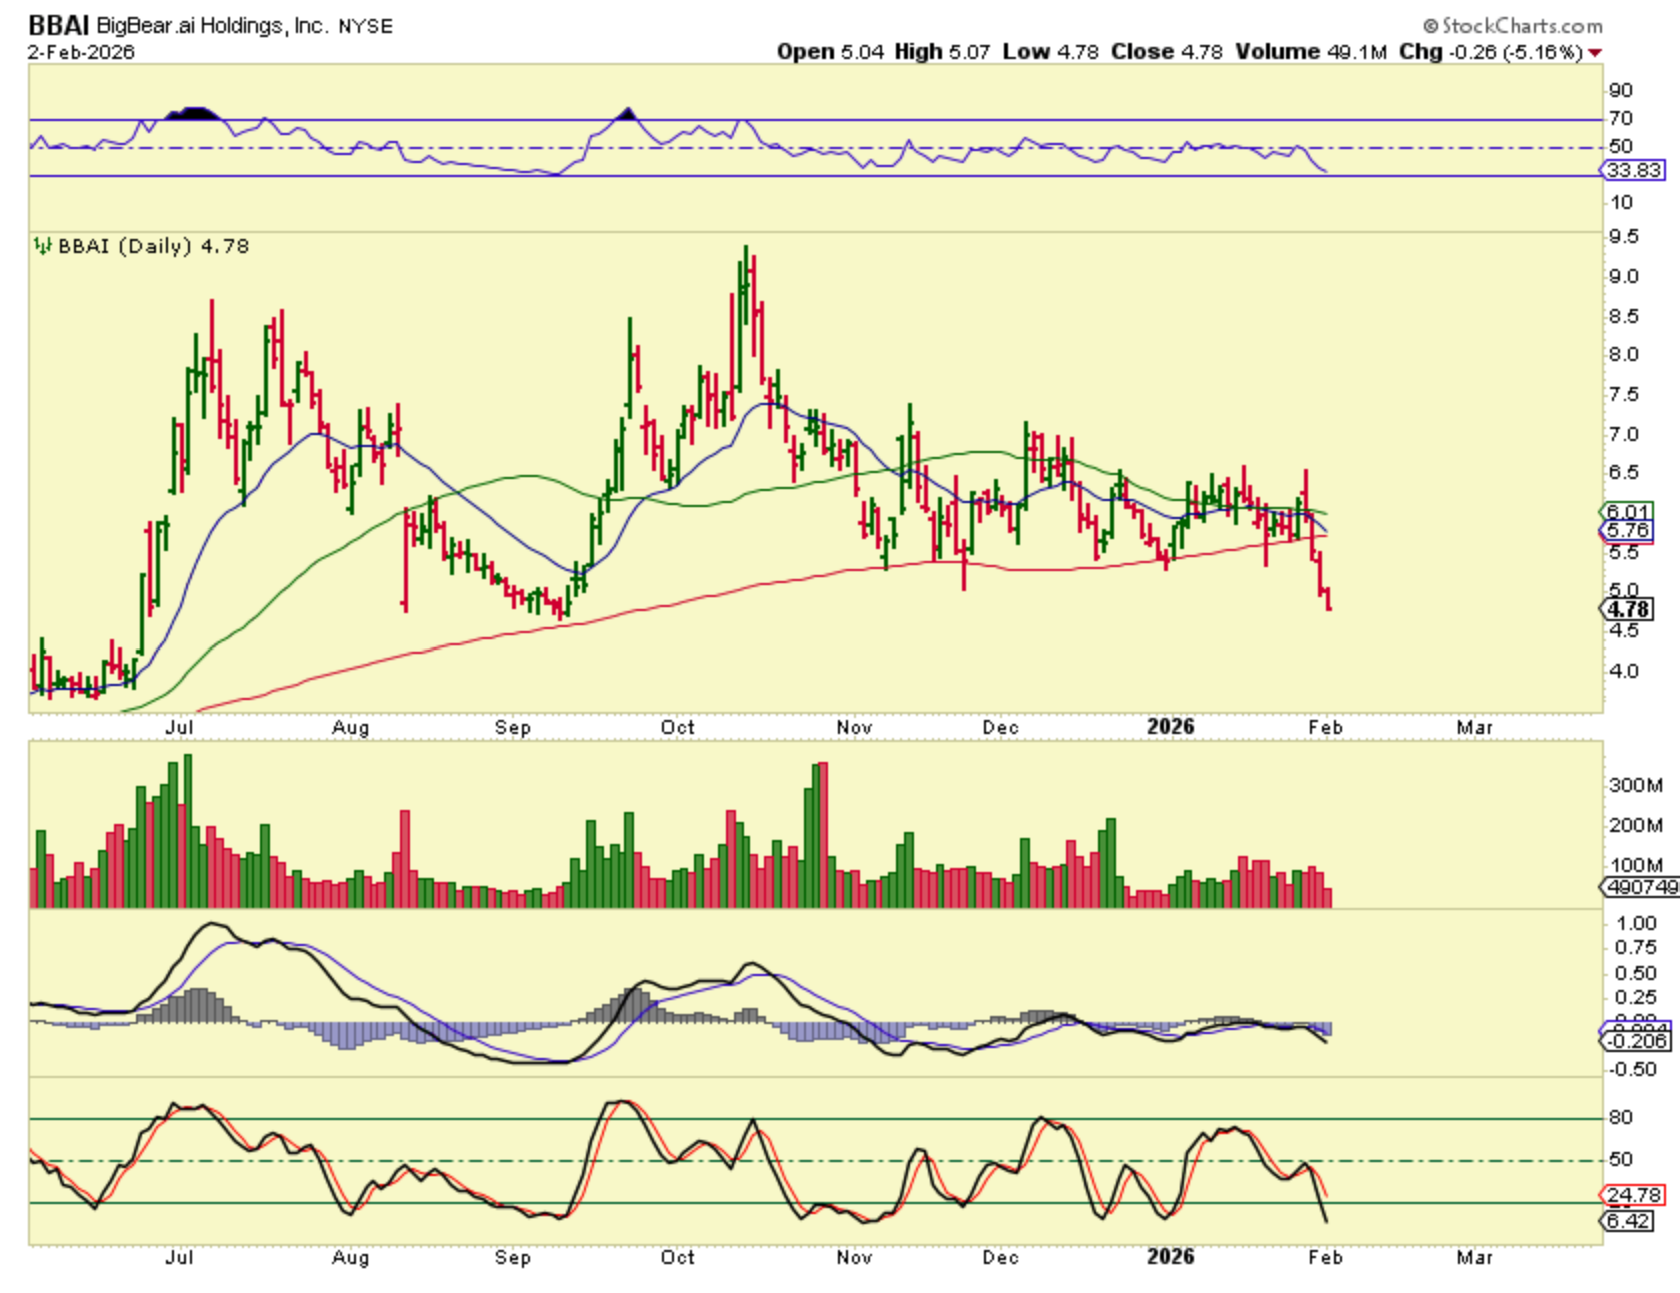Select the BigBear.ai Holdings, Inc. company name
Screen dimensions: 1680x1293
click(212, 26)
